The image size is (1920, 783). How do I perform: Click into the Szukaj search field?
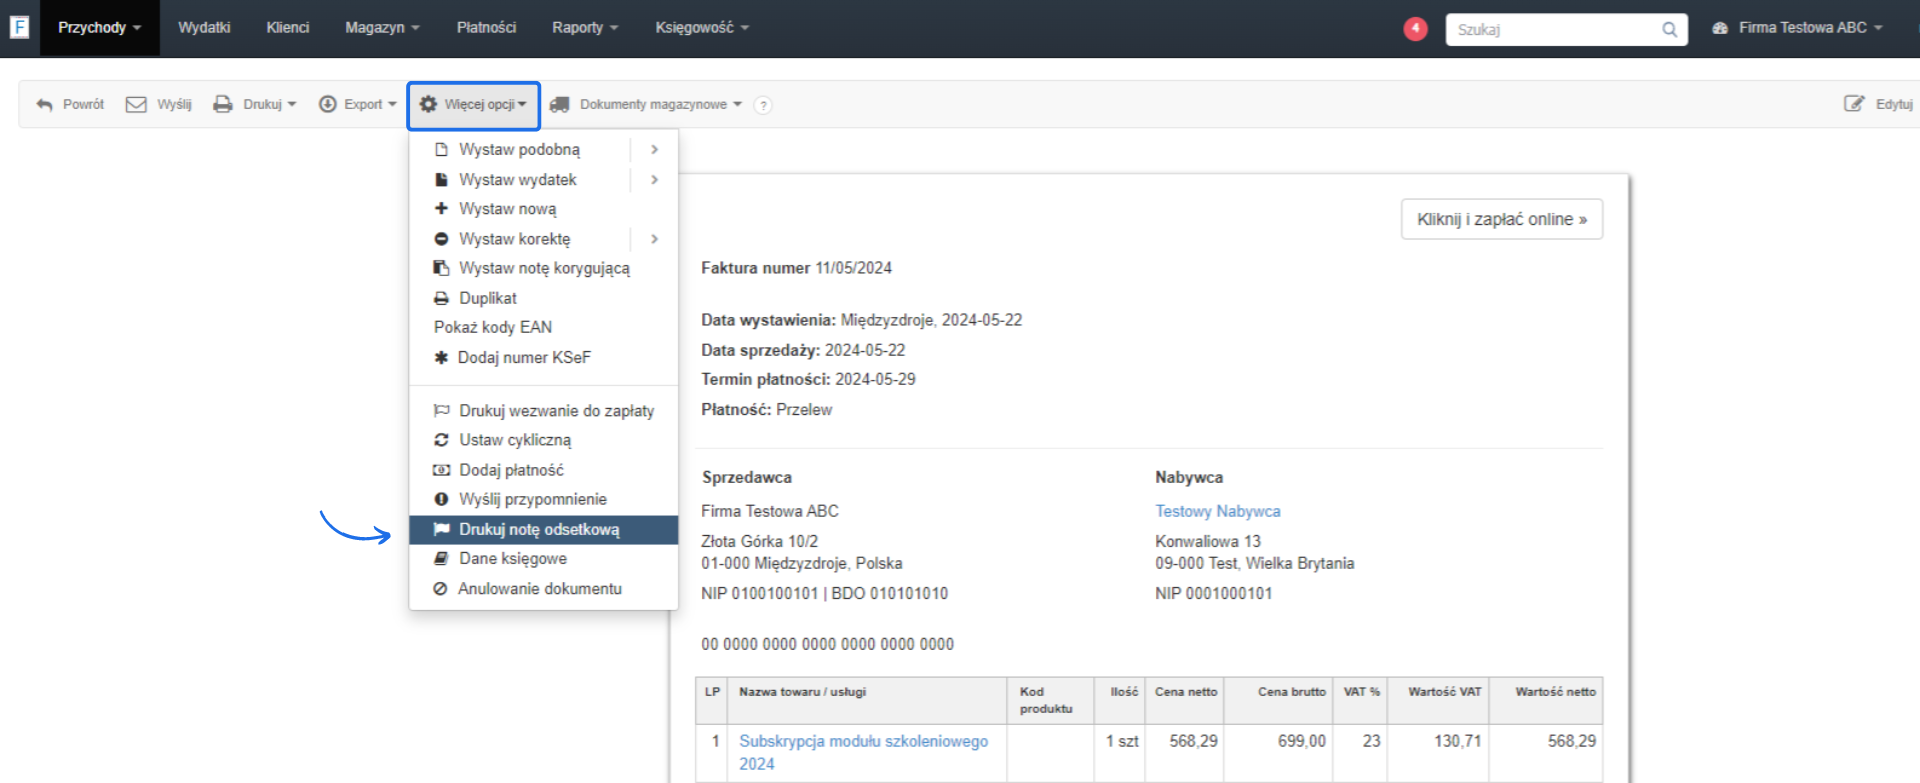pyautogui.click(x=1552, y=30)
